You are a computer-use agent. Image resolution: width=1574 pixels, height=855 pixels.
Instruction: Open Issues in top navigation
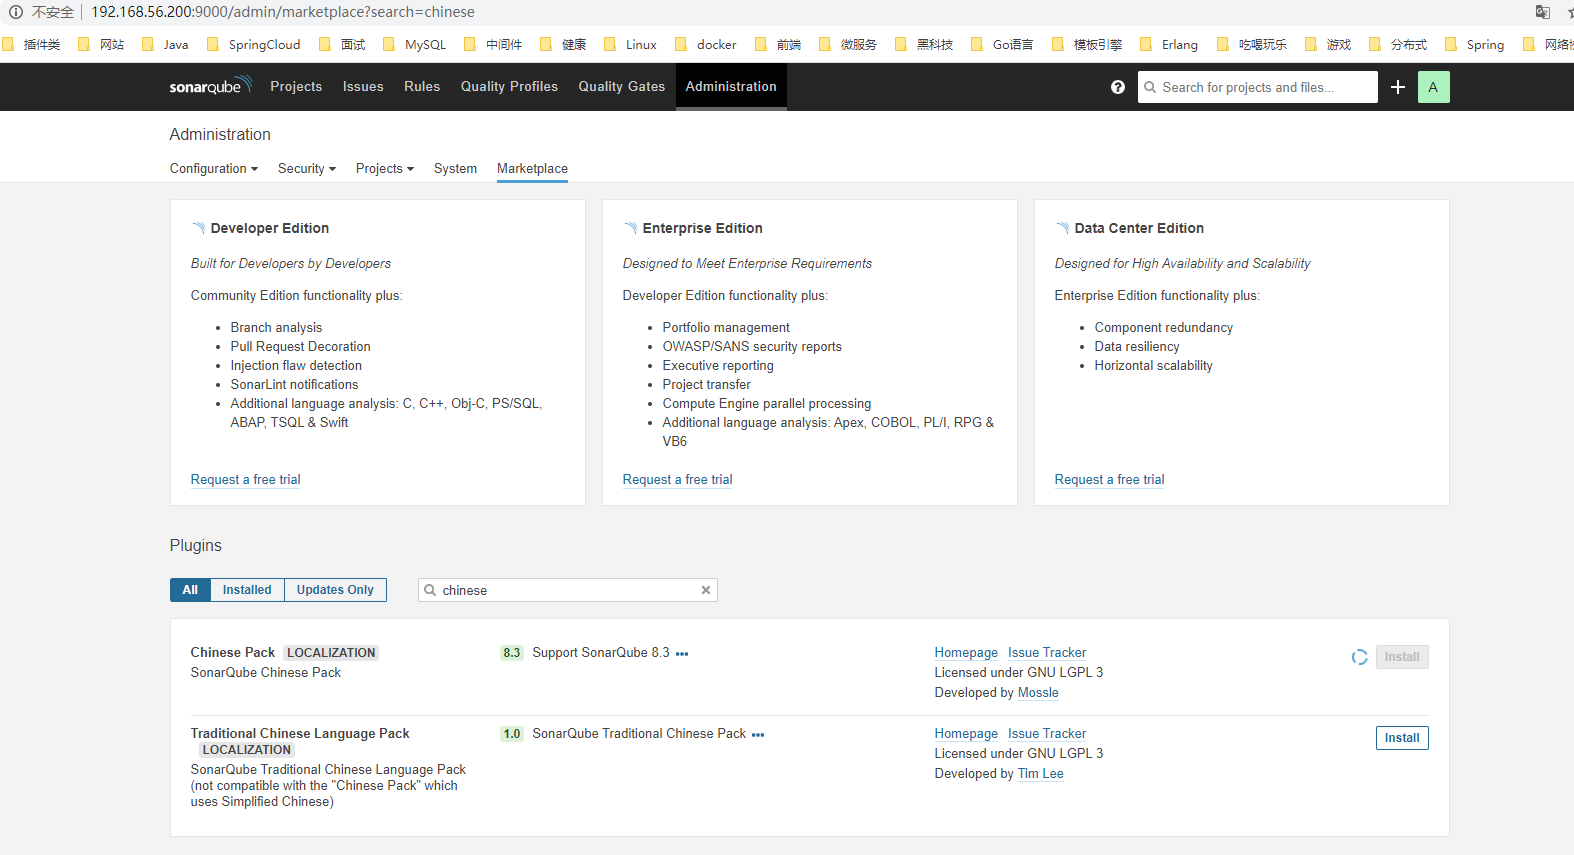point(363,87)
